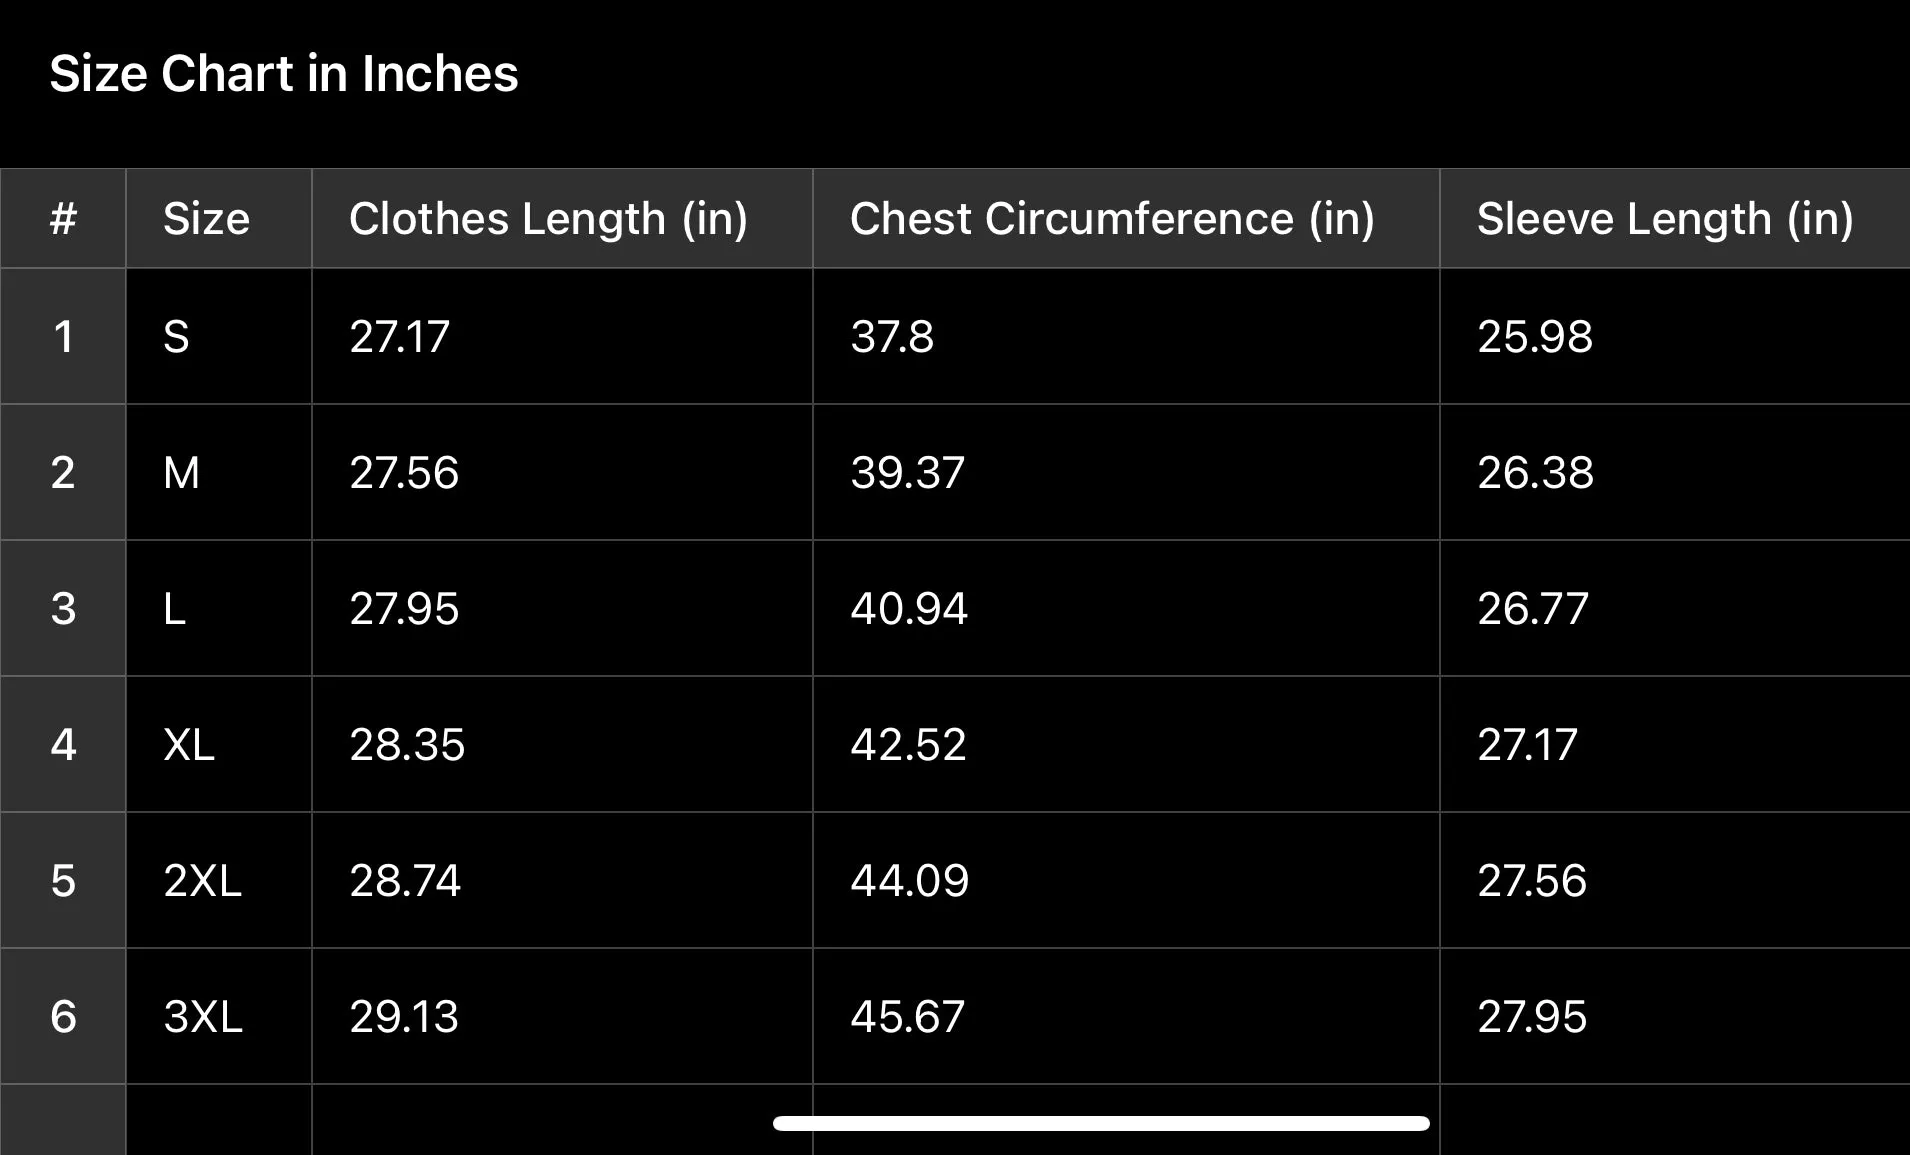
Task: Select clothes length value 29.13
Action: [562, 1016]
